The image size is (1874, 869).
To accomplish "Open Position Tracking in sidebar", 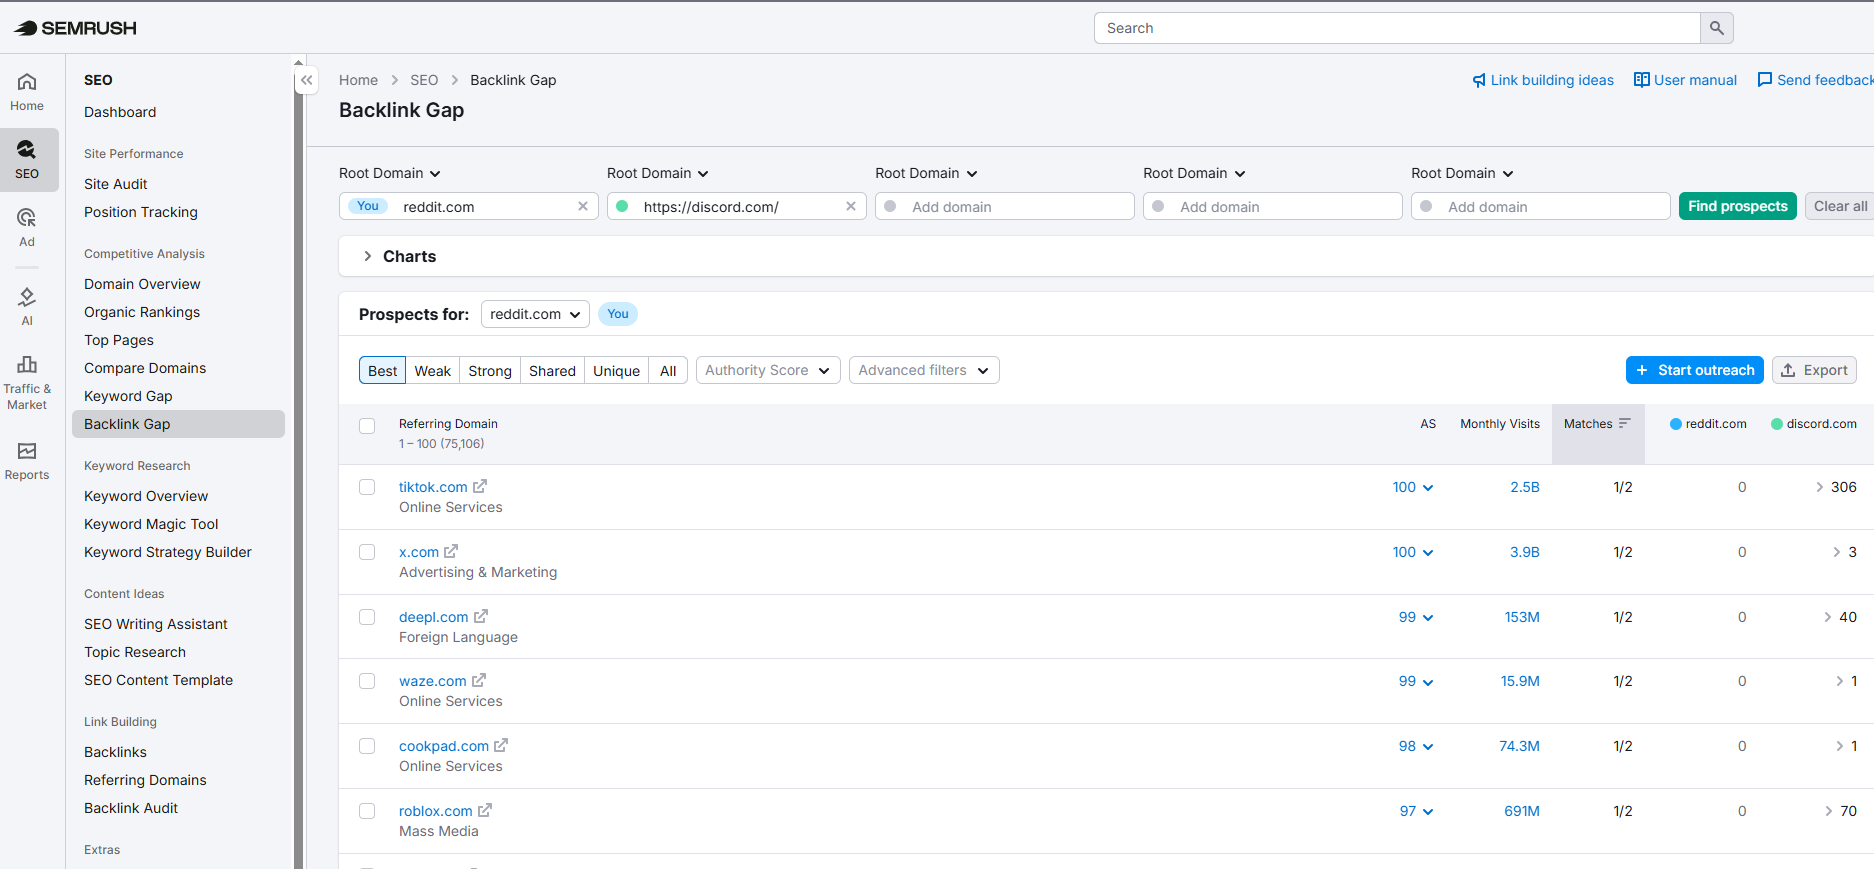I will (x=141, y=212).
